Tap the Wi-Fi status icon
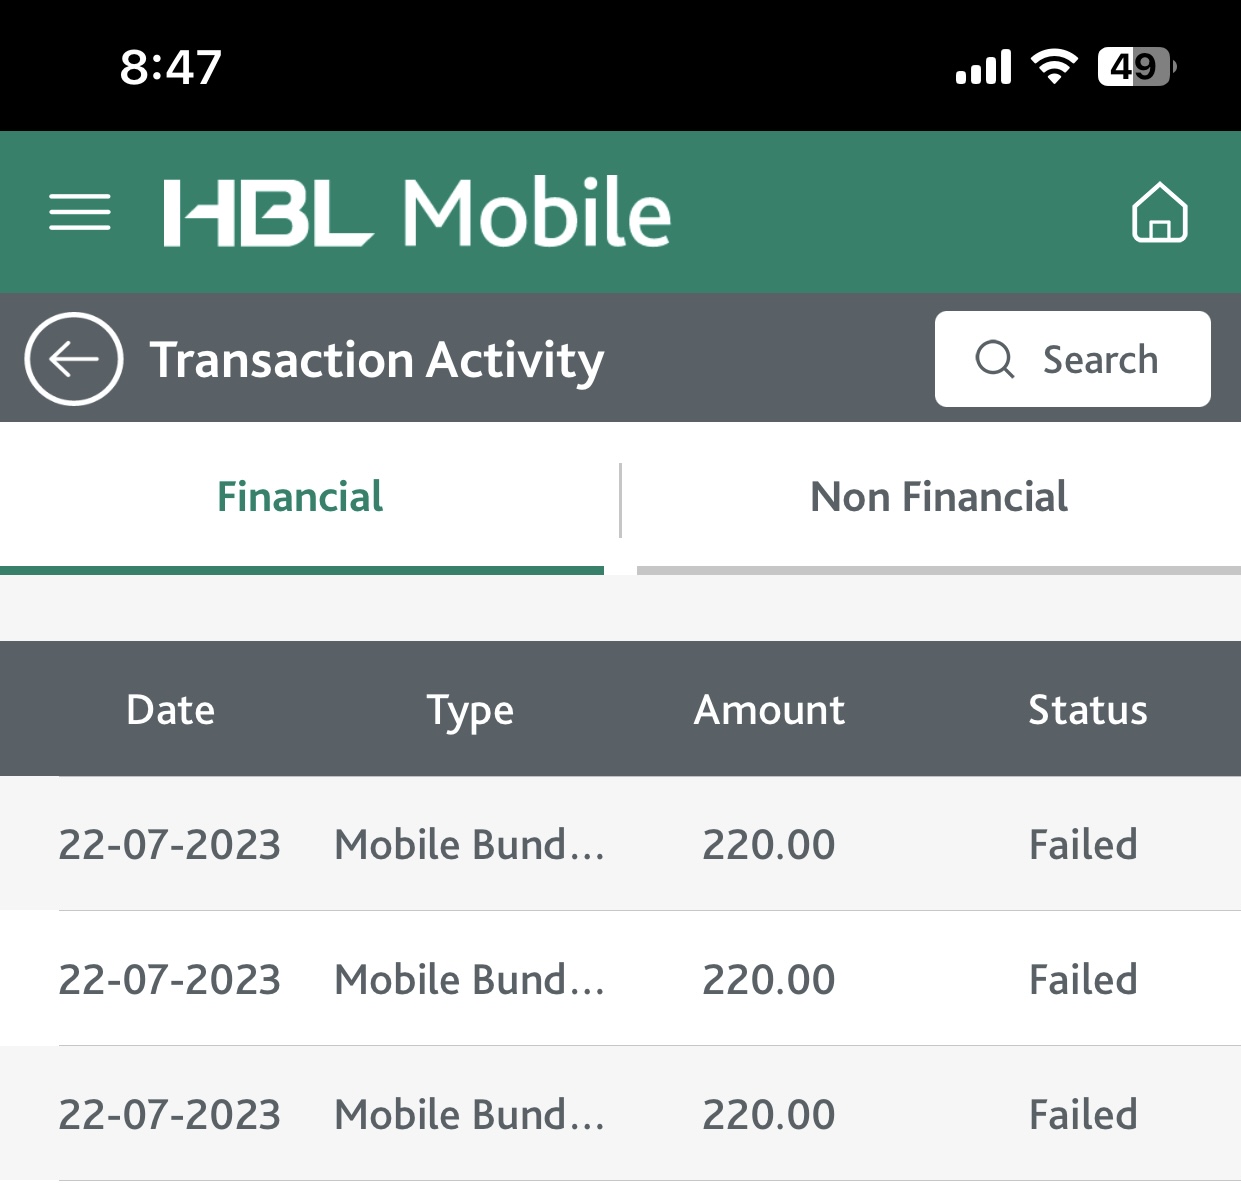The width and height of the screenshot is (1241, 1184). click(x=1054, y=66)
